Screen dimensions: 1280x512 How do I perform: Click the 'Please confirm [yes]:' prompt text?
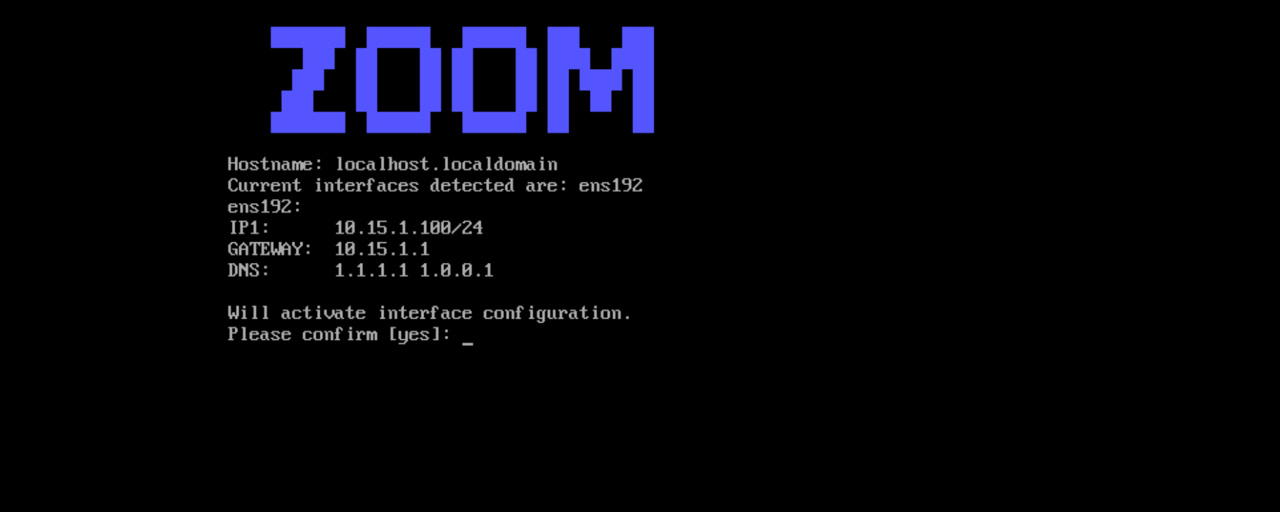tap(339, 334)
